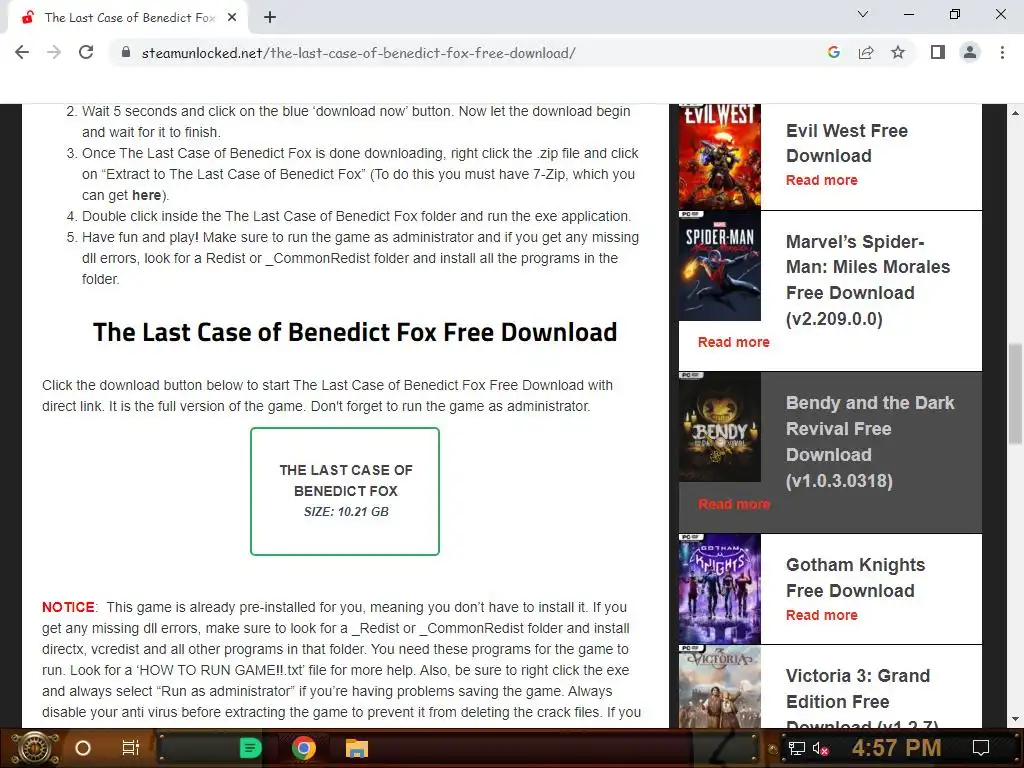
Task: Click the page scrollbar thumb
Action: [1015, 394]
